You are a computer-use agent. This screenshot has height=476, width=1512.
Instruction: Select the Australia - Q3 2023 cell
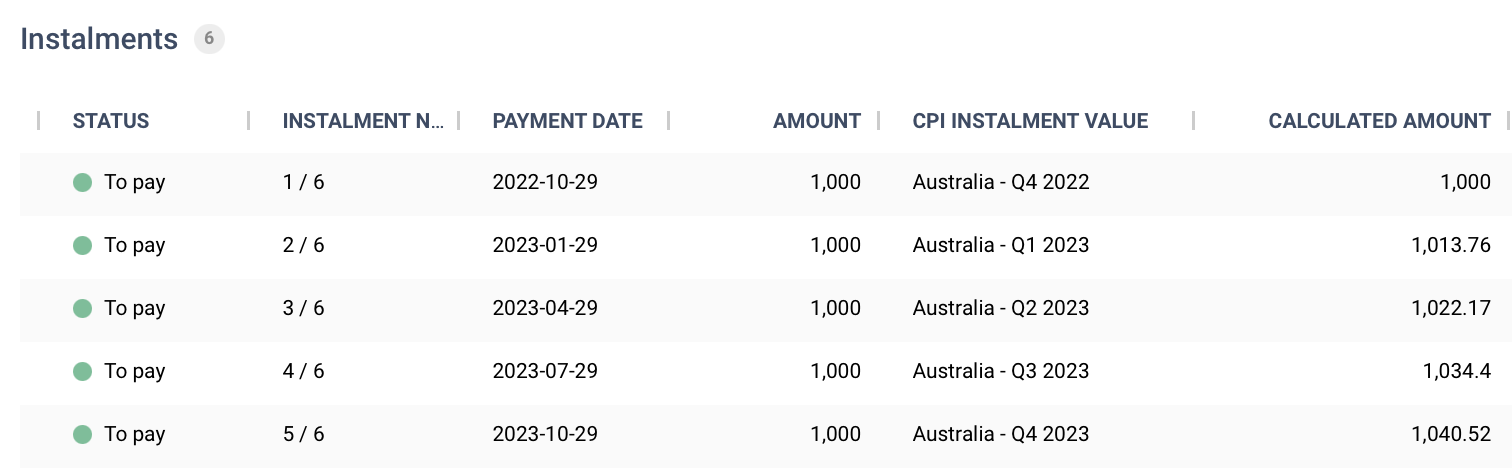pyautogui.click(x=1000, y=371)
